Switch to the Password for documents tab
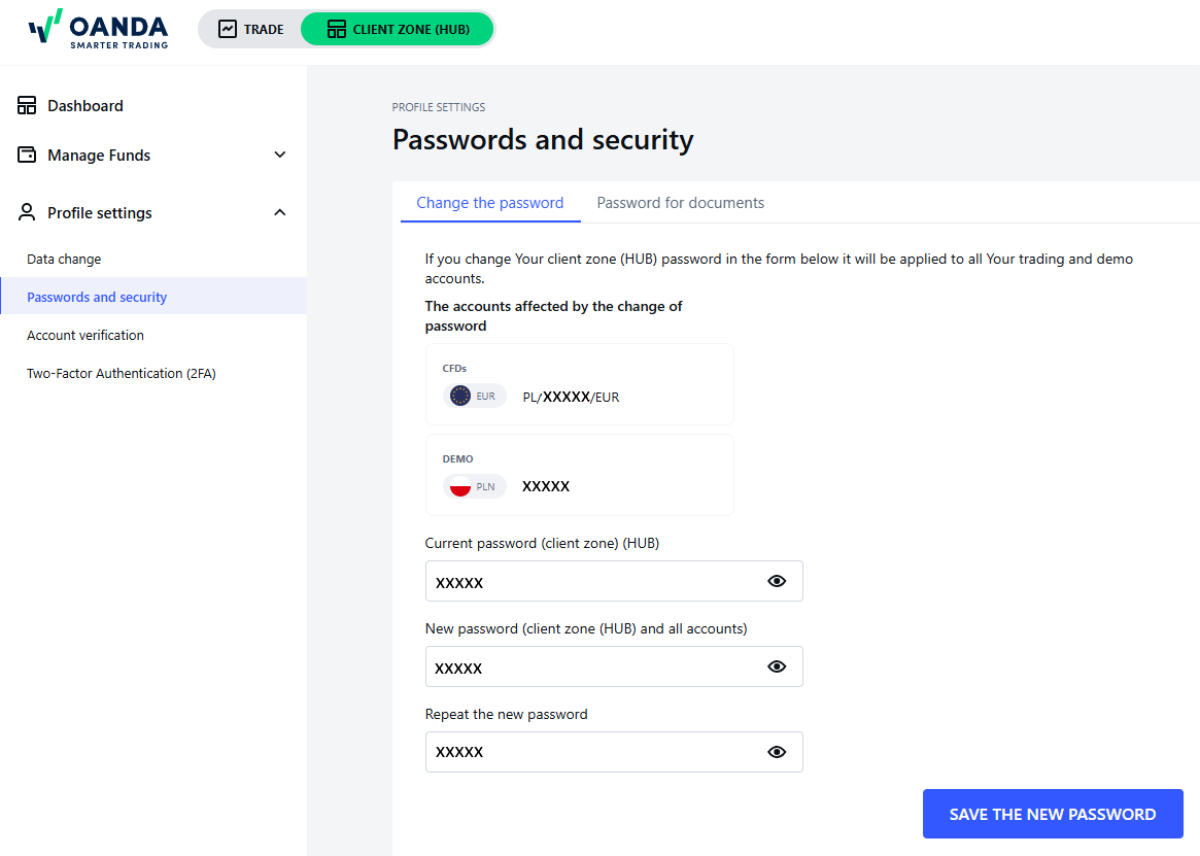This screenshot has width=1200, height=856. 680,202
